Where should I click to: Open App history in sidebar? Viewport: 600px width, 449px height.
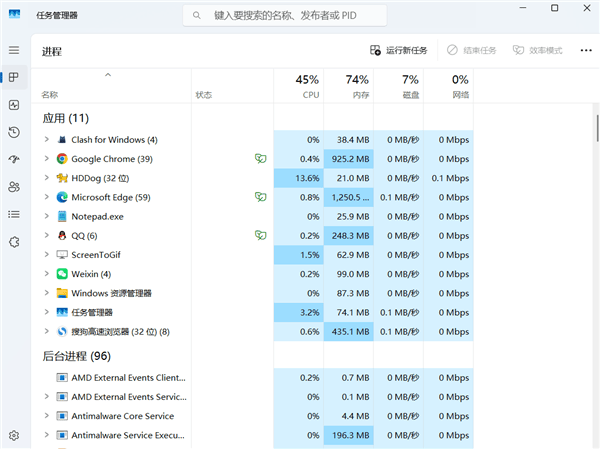click(14, 132)
